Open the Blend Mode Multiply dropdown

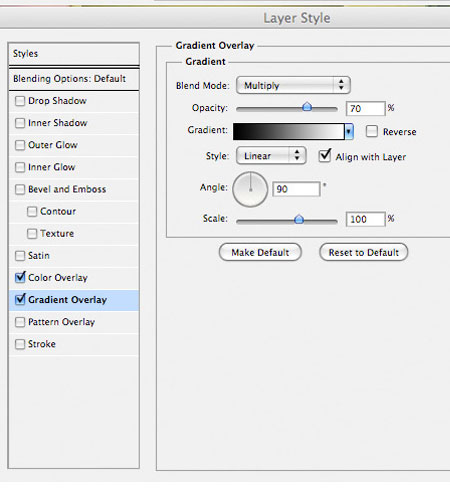293,85
